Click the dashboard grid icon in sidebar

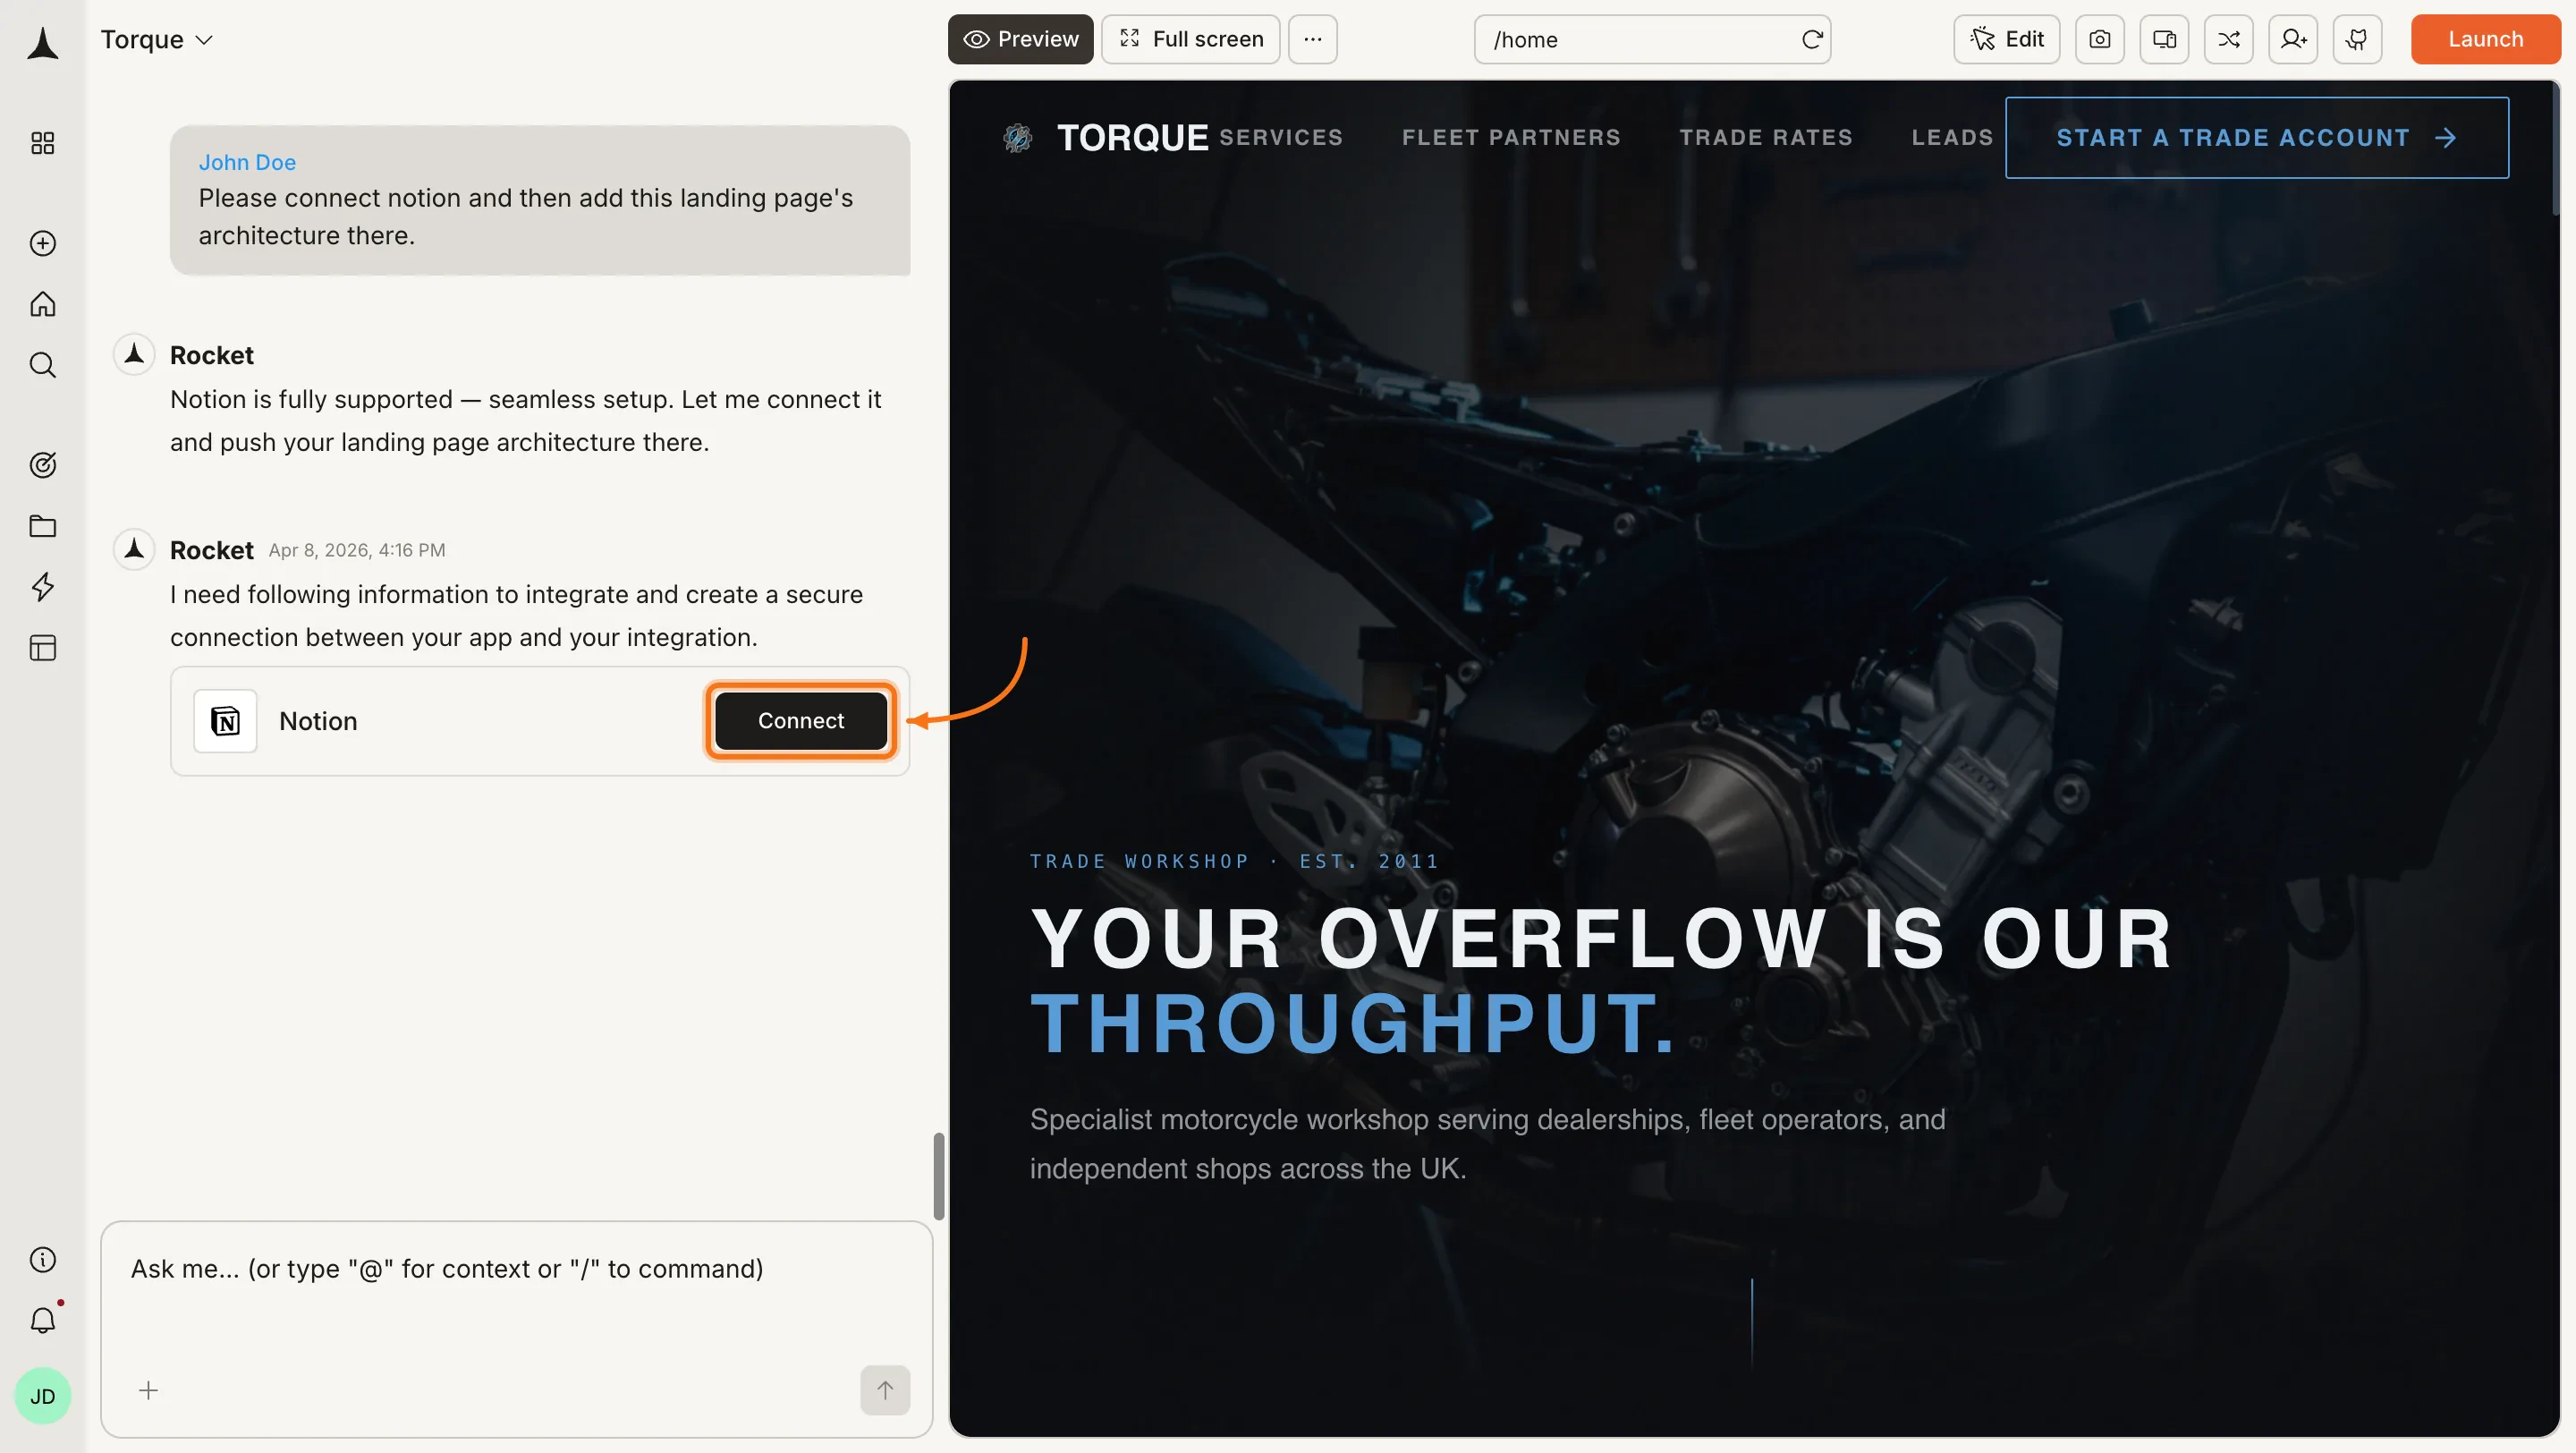(42, 143)
